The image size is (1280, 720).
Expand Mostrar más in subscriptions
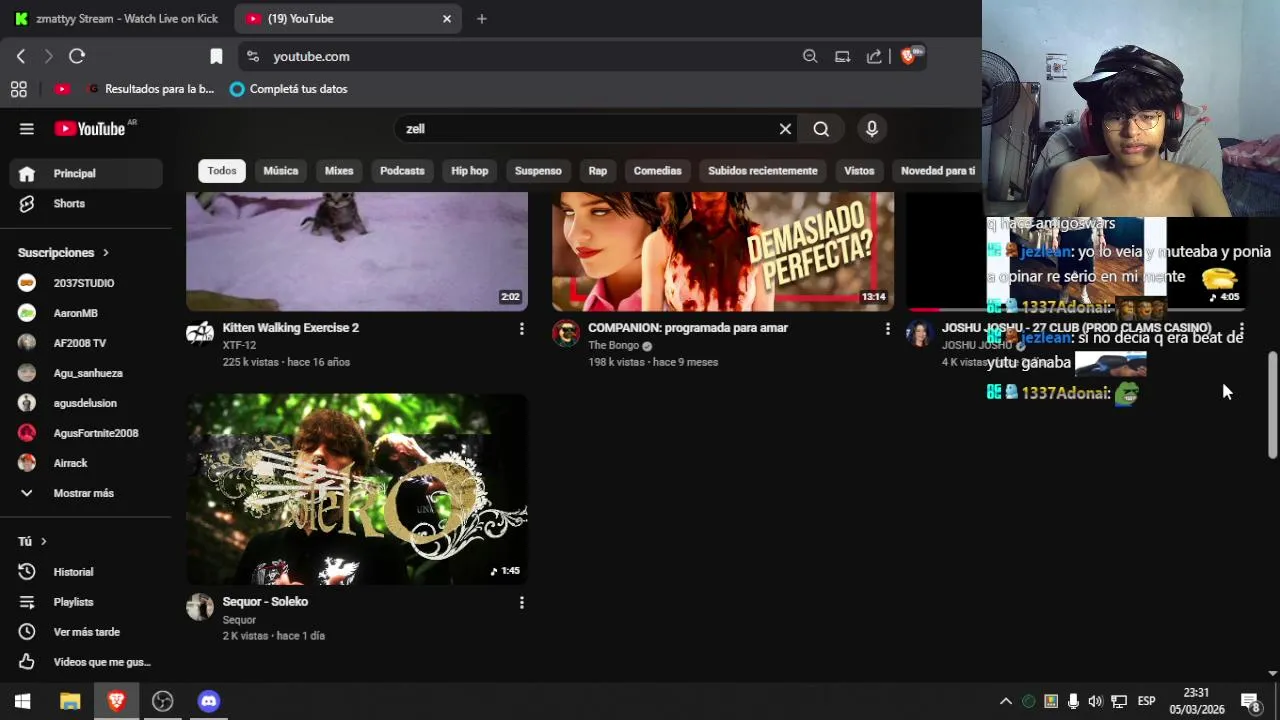(82, 493)
